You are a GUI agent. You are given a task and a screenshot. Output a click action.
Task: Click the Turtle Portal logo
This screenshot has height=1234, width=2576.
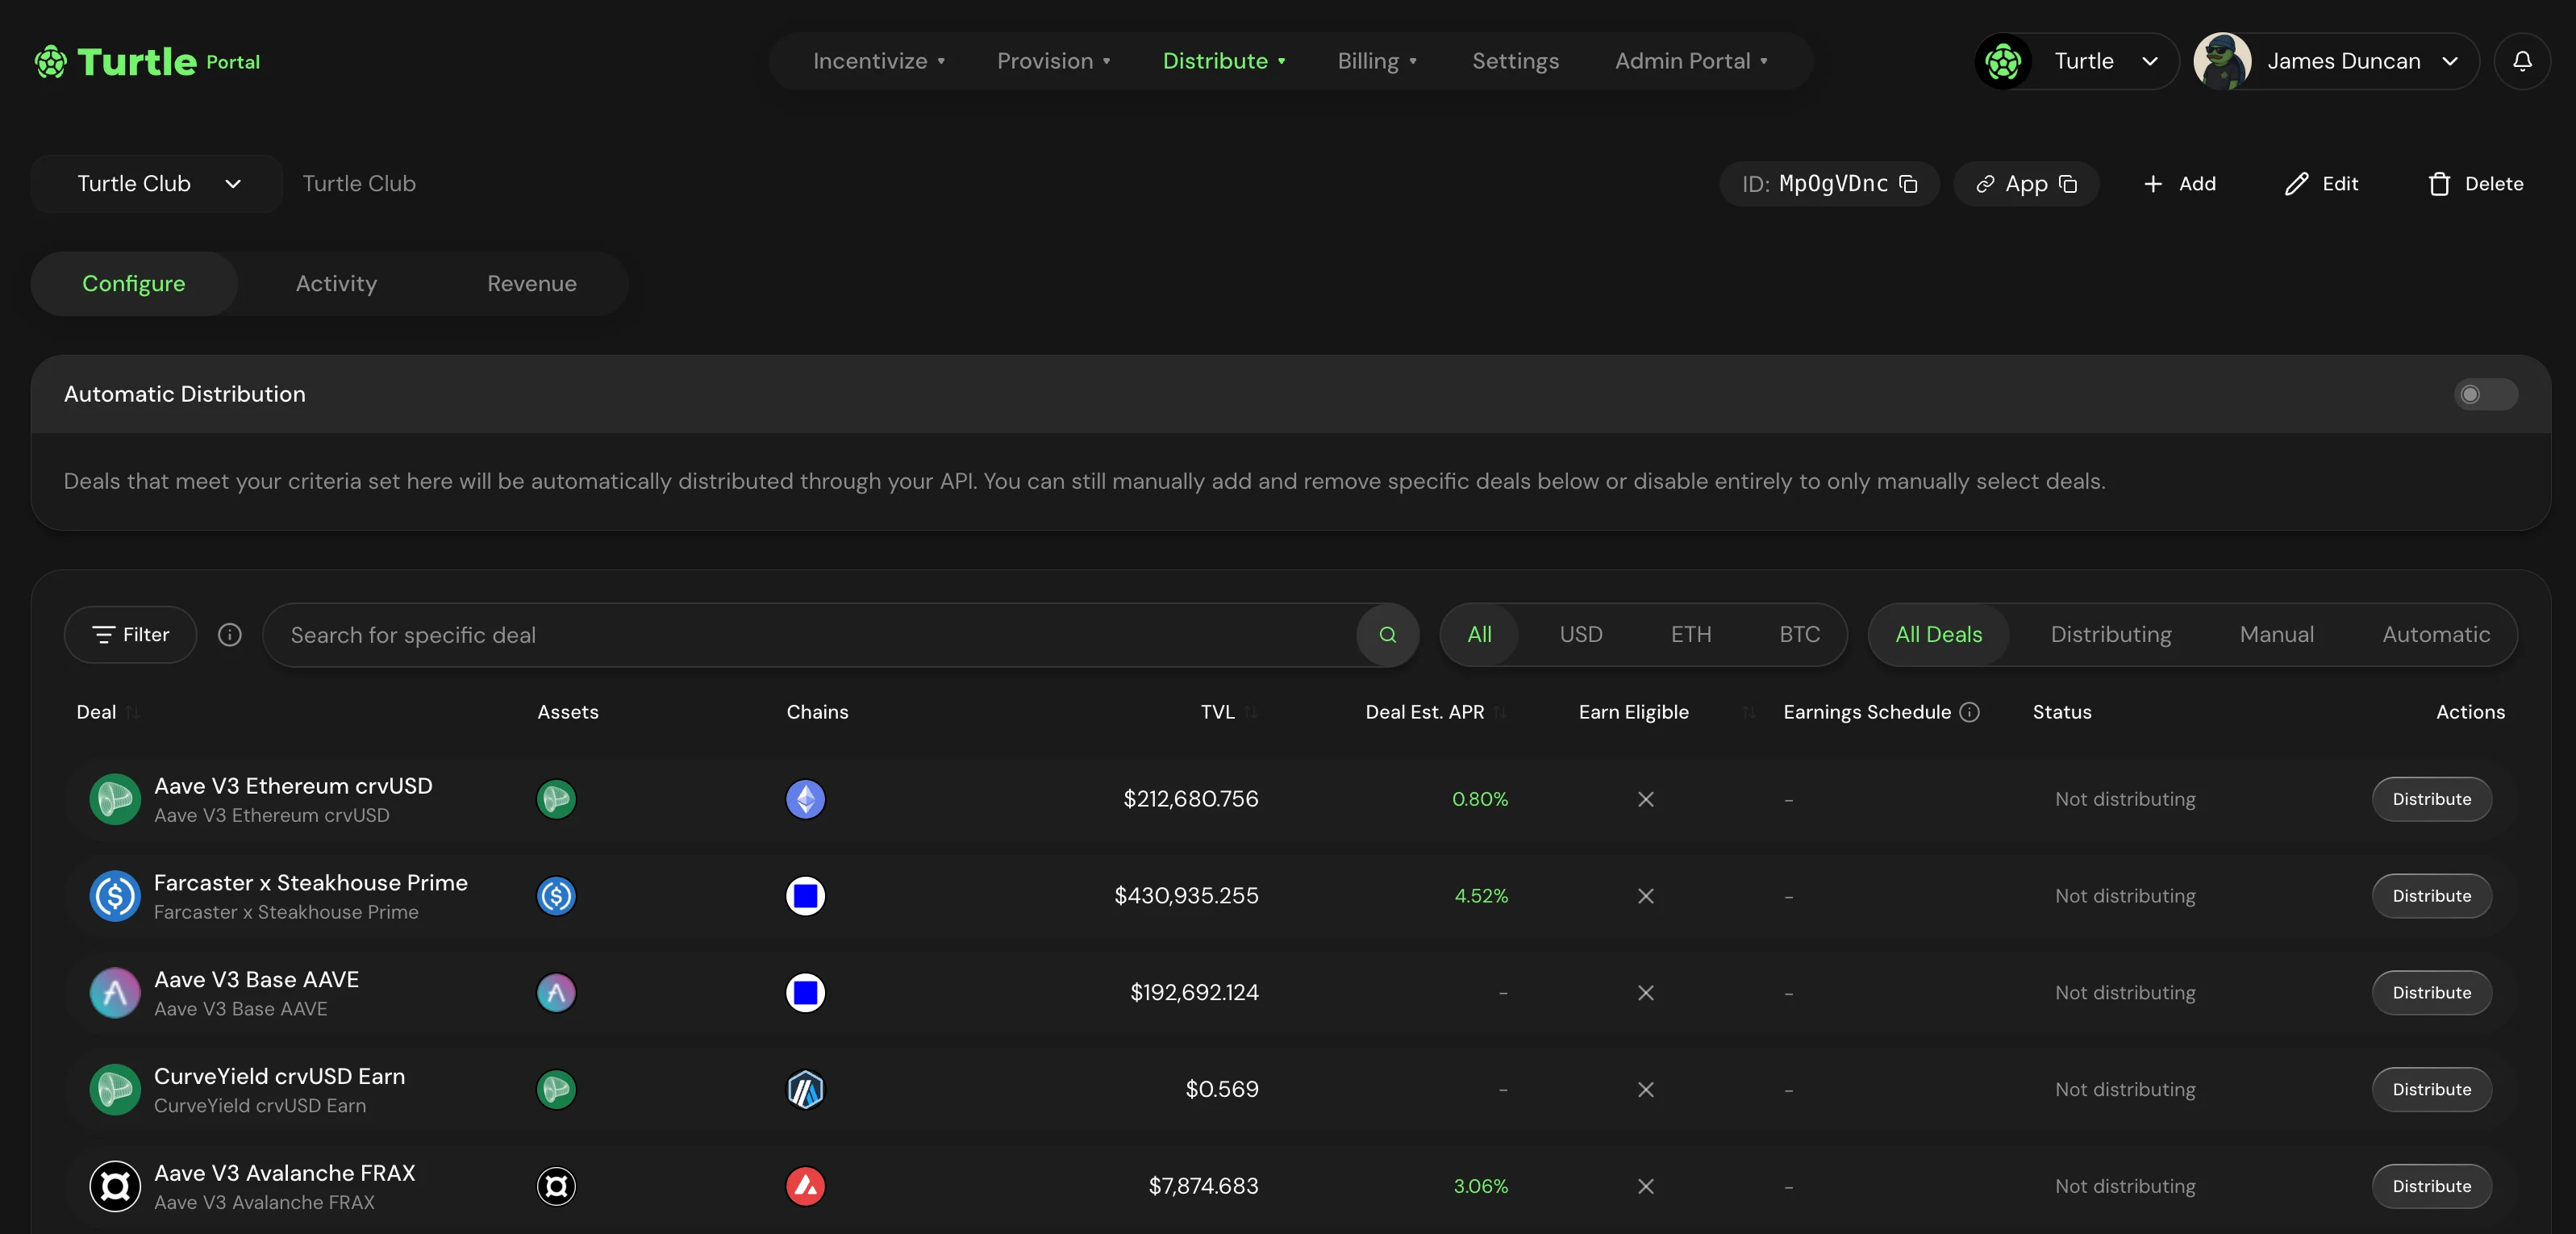(147, 62)
